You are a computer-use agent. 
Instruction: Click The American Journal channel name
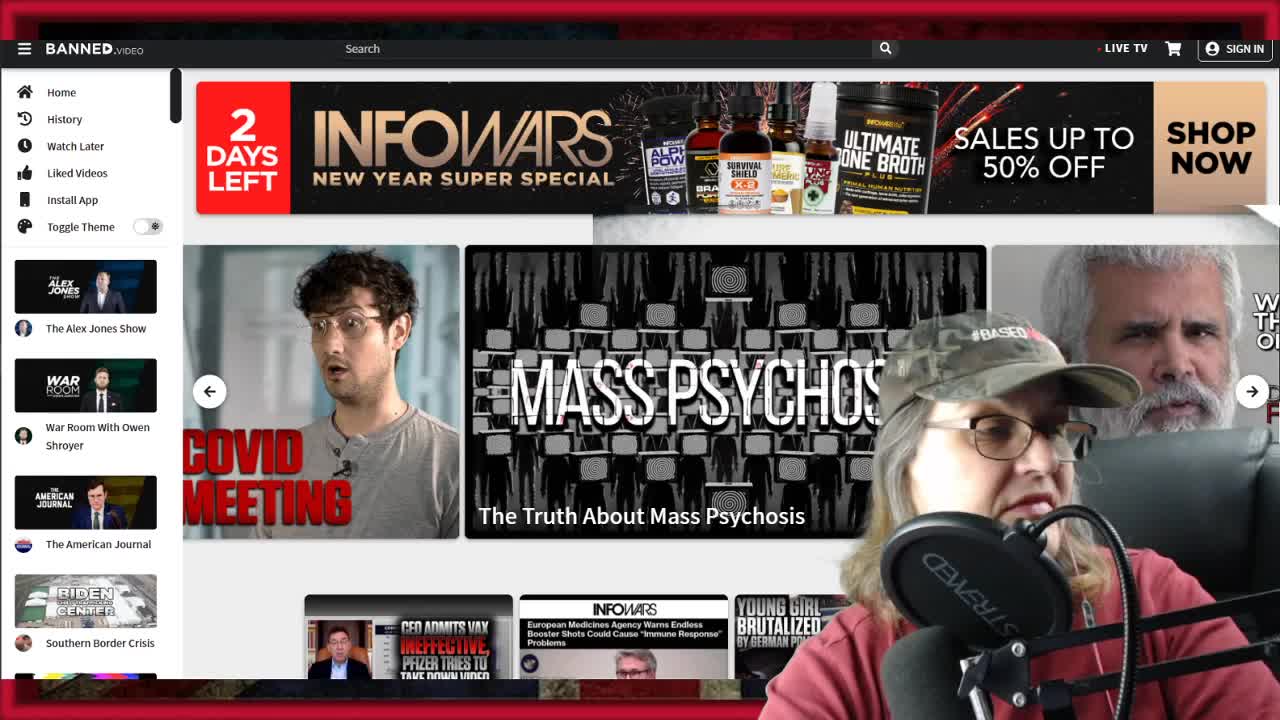click(x=98, y=544)
